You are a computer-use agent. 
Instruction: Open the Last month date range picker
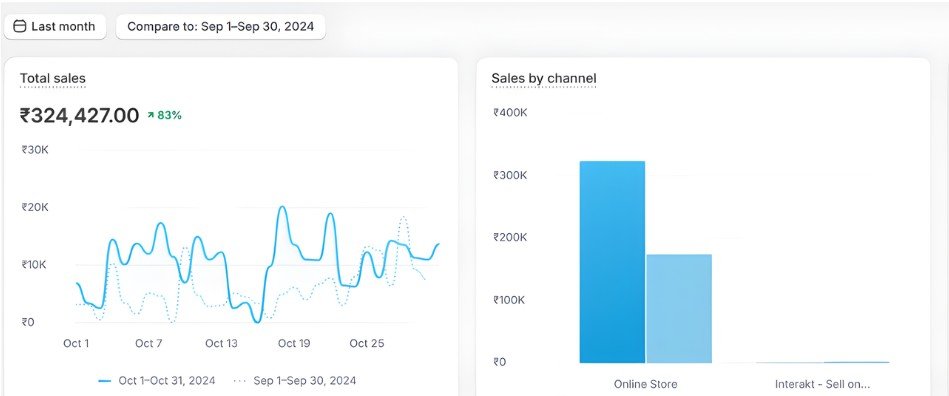[x=55, y=27]
